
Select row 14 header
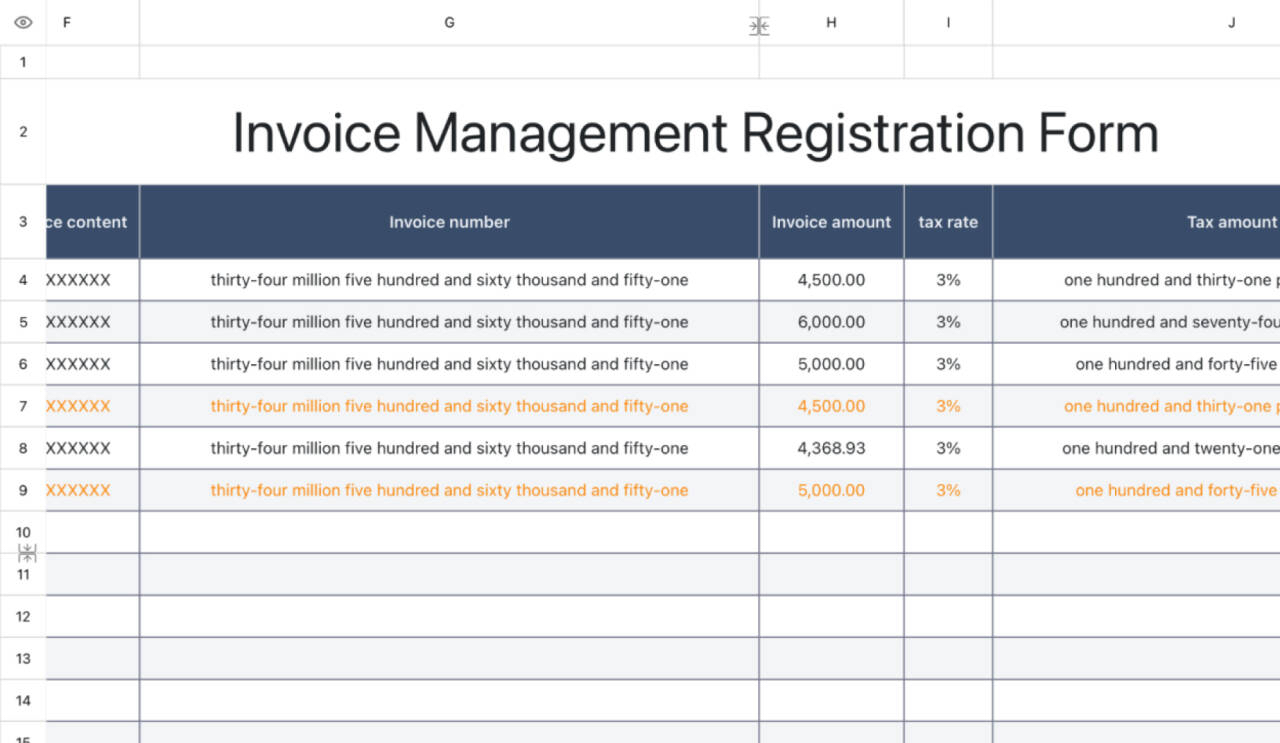23,700
